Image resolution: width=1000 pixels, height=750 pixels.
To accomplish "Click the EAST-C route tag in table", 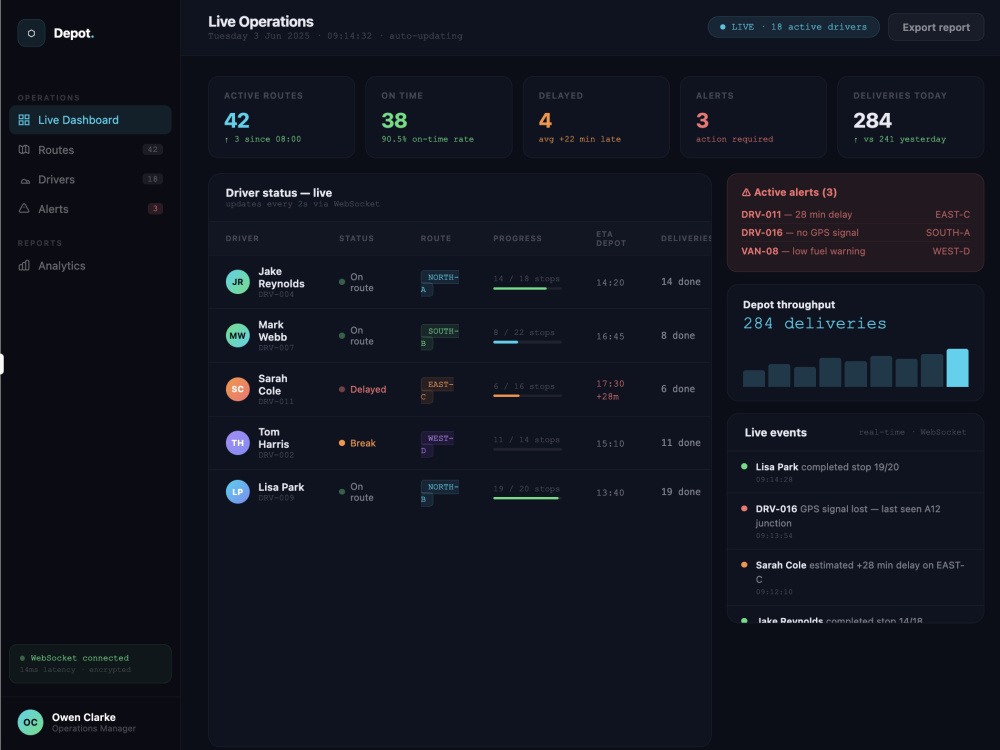I will 437,390.
